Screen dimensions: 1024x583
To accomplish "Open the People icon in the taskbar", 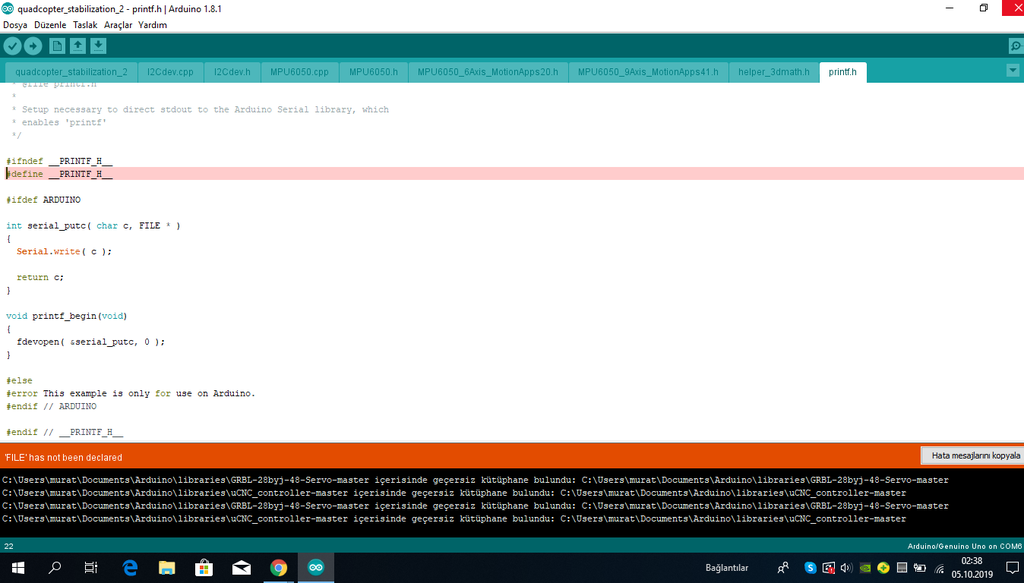I will pos(783,568).
